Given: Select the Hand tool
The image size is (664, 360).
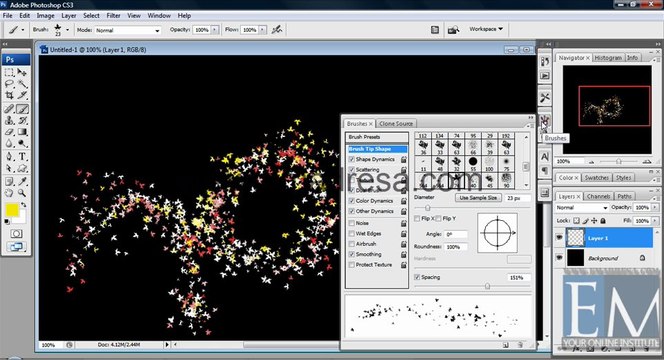Looking at the screenshot, I should click(9, 193).
